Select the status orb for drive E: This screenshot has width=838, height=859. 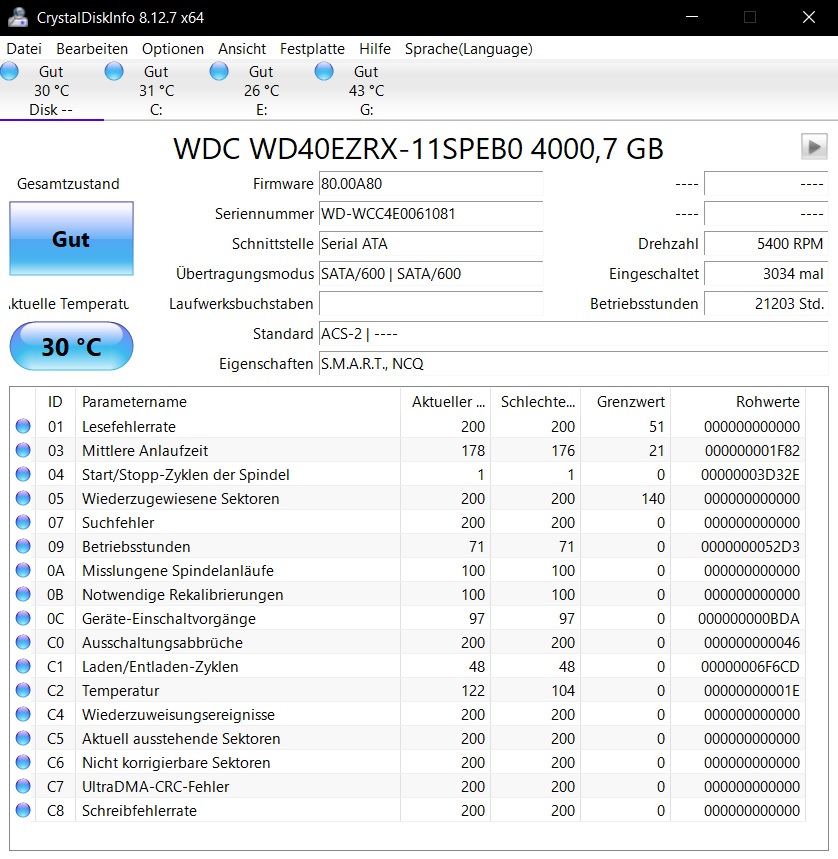[x=219, y=71]
